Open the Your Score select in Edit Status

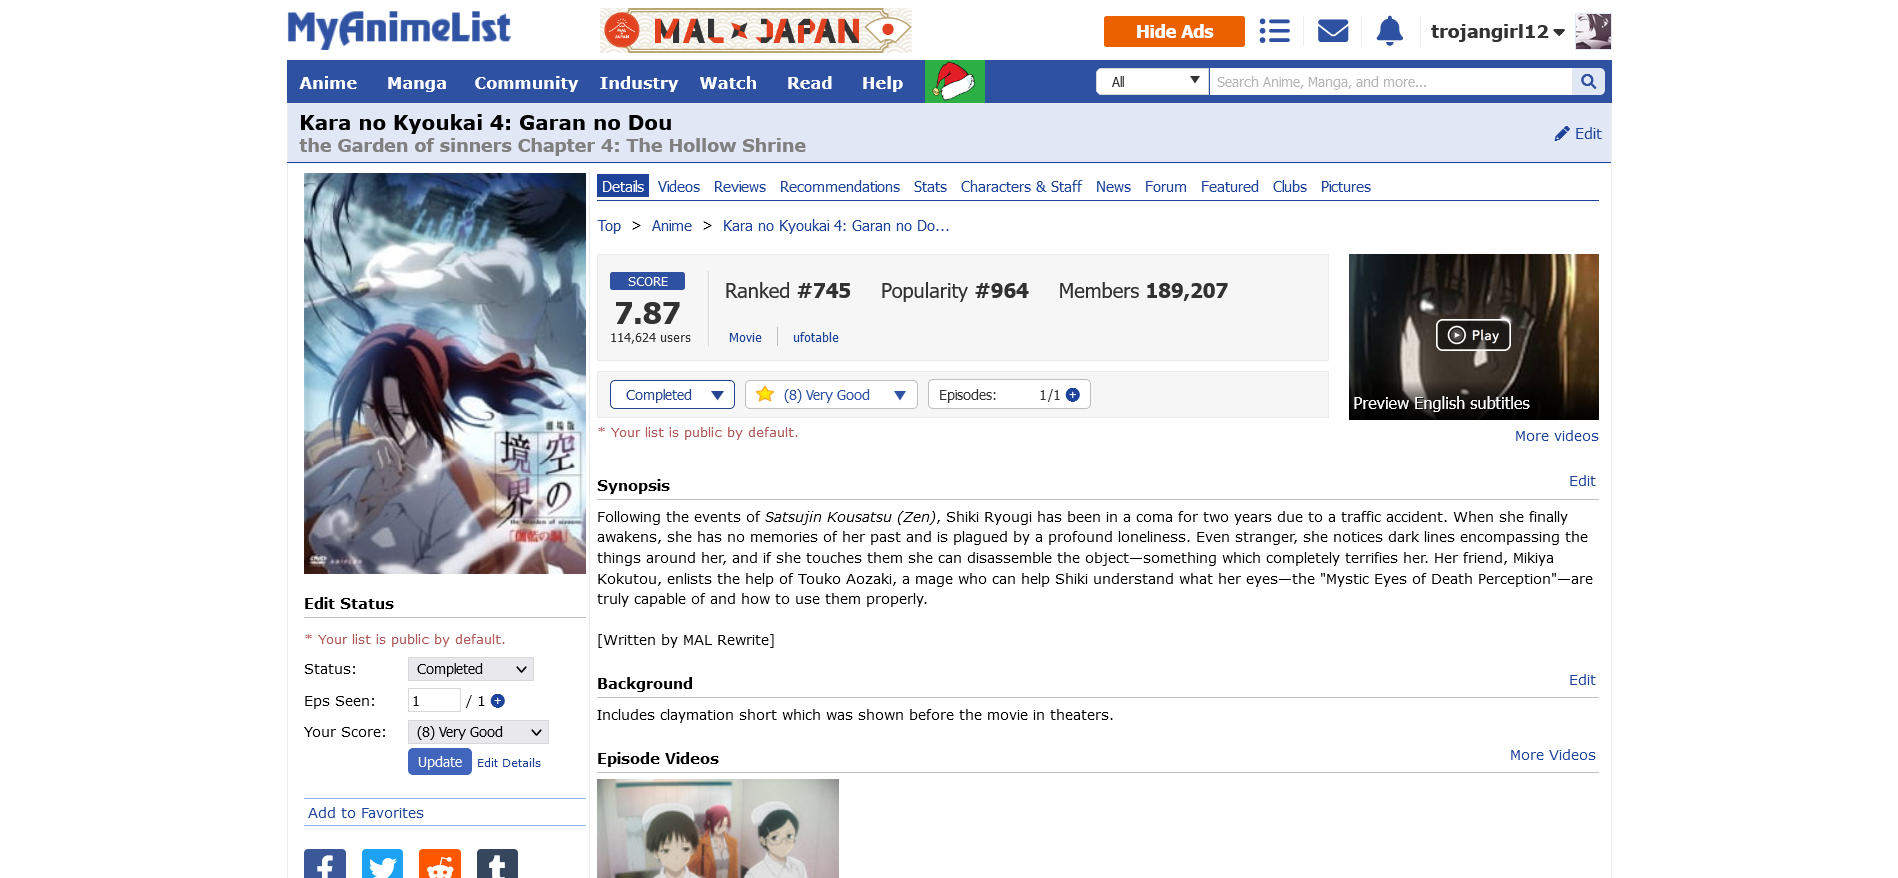(x=478, y=732)
